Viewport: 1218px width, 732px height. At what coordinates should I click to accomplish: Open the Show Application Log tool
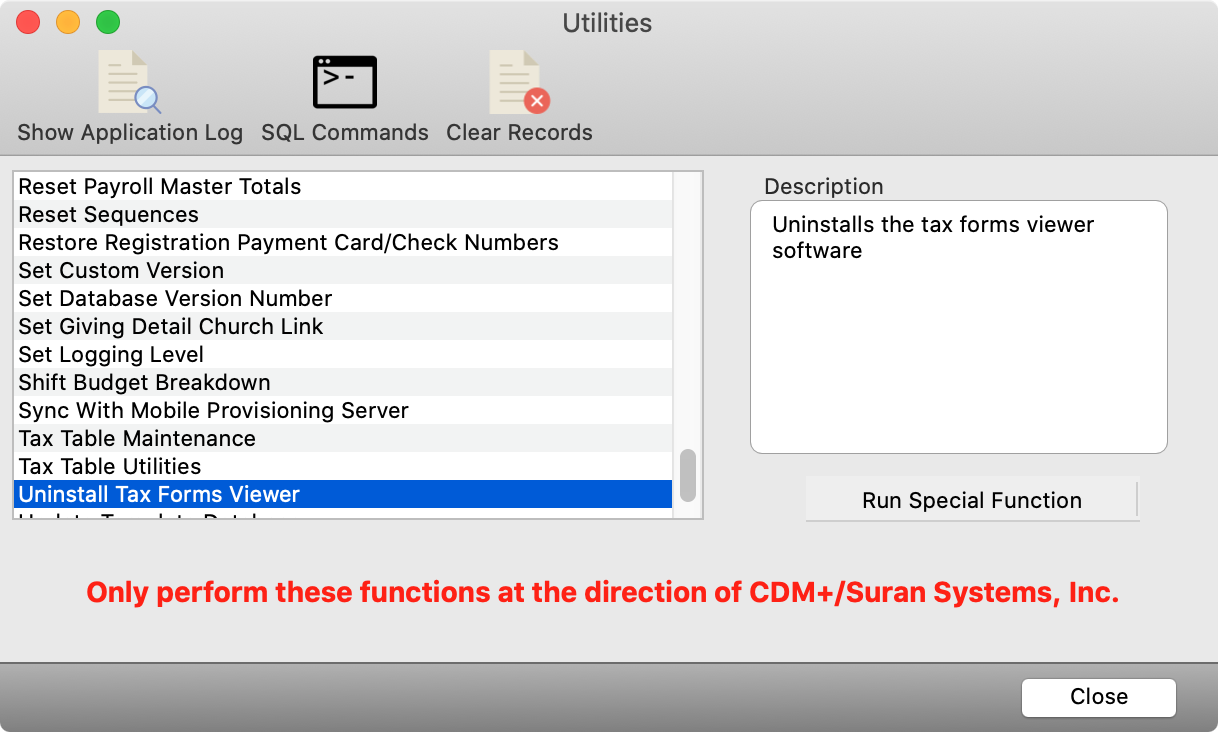pyautogui.click(x=129, y=97)
